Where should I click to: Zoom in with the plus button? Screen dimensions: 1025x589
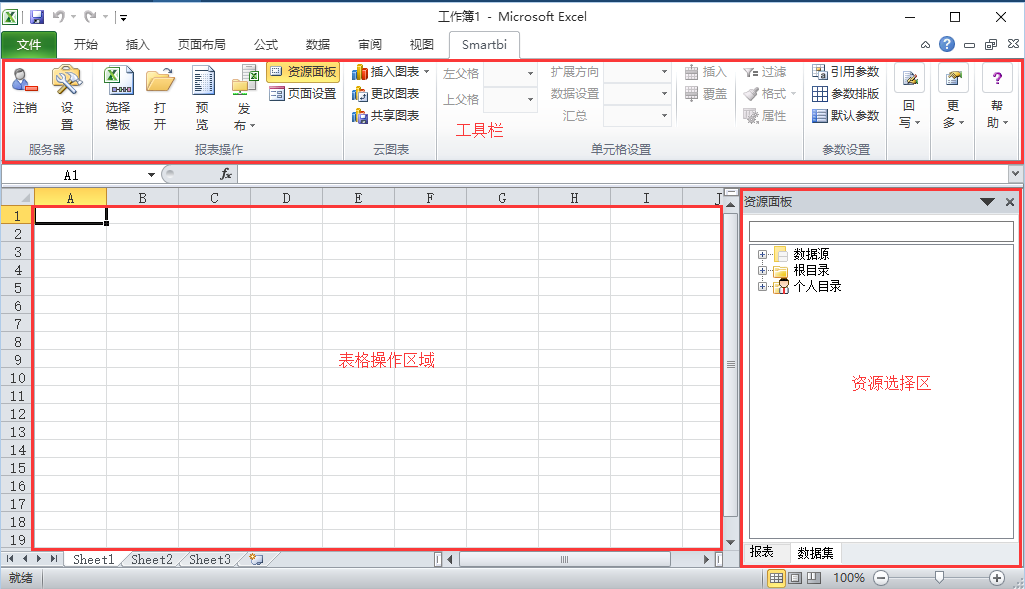tap(997, 578)
